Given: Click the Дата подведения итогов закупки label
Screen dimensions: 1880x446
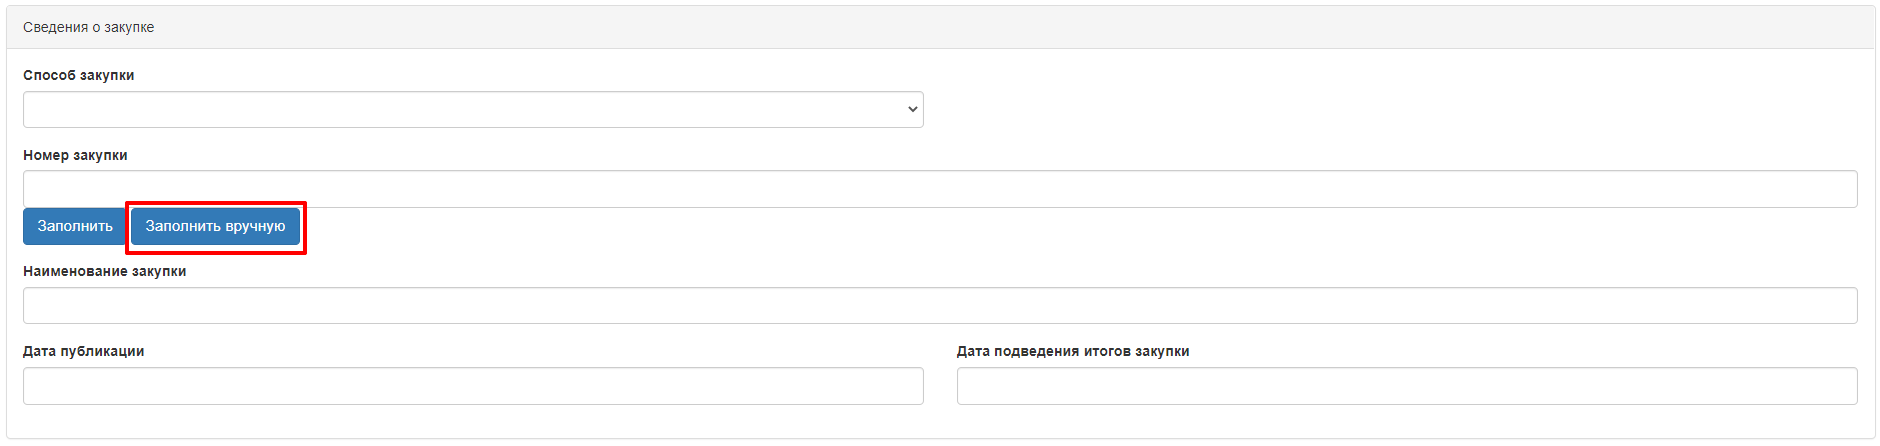Looking at the screenshot, I should click(x=1073, y=351).
